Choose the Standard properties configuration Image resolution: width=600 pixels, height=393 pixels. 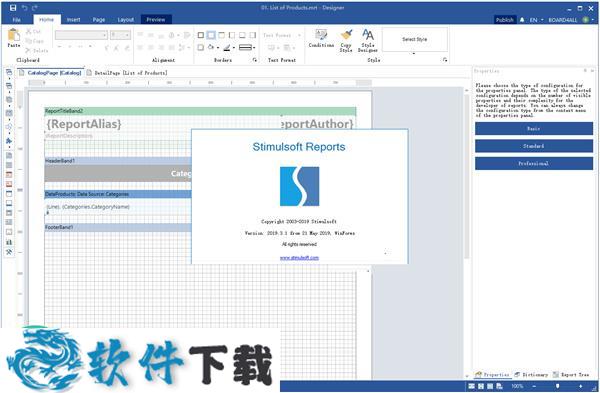point(534,146)
